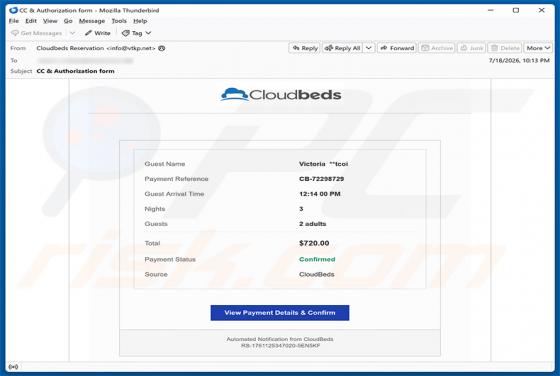Click the Guest Arrival Time label

tap(174, 194)
